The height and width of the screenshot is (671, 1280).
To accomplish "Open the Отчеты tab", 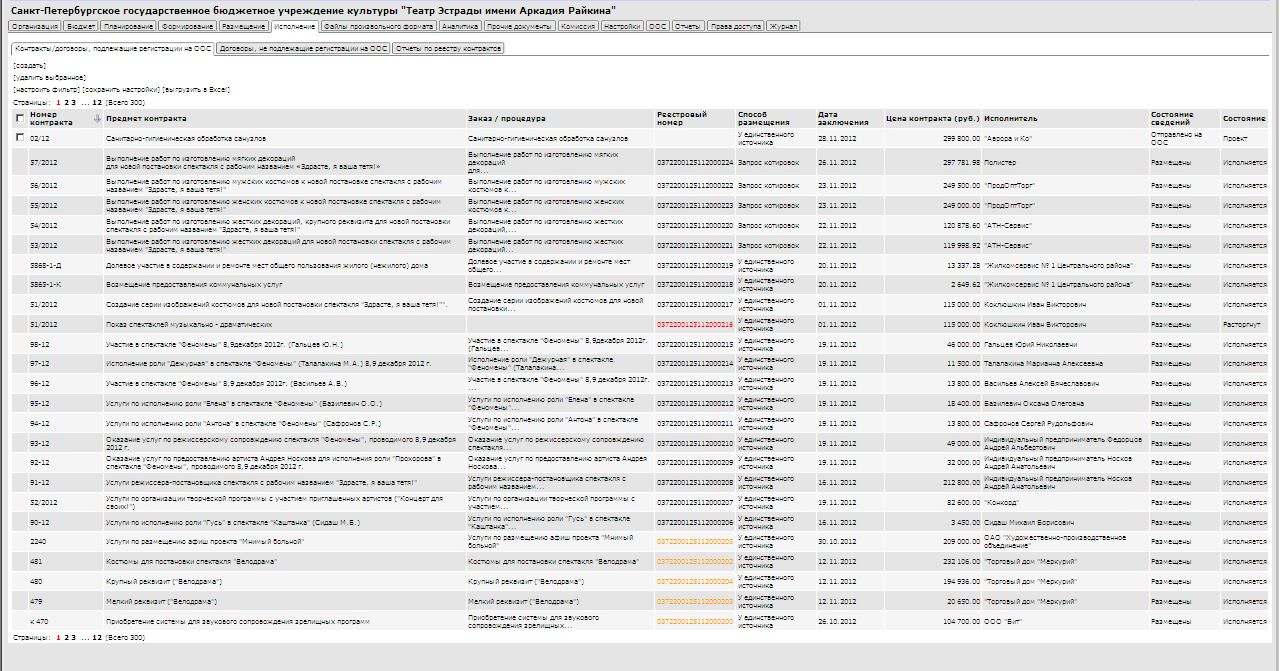I will click(688, 26).
